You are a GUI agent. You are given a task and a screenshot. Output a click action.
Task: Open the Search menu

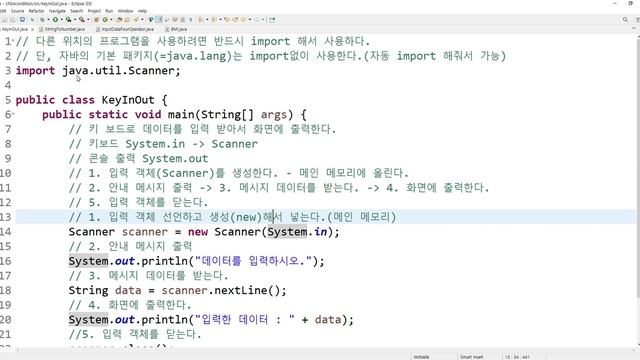pos(77,11)
